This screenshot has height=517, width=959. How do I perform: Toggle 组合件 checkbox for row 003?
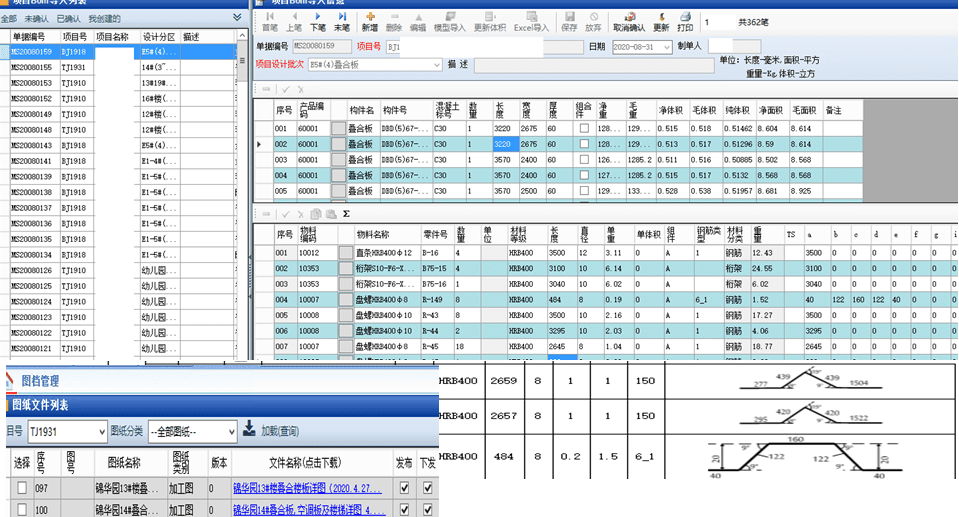(x=584, y=160)
